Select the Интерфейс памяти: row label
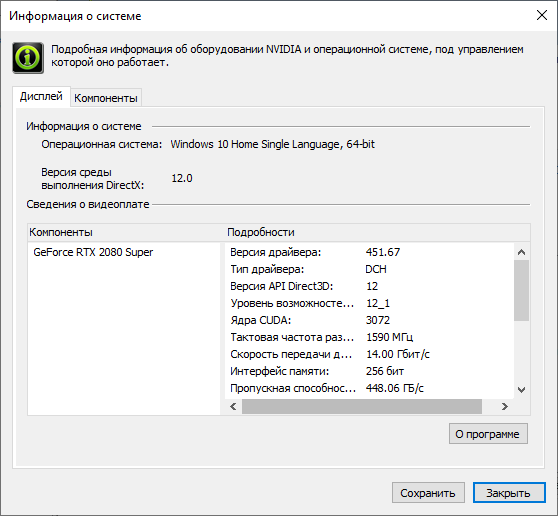Image resolution: width=558 pixels, height=516 pixels. 279,372
